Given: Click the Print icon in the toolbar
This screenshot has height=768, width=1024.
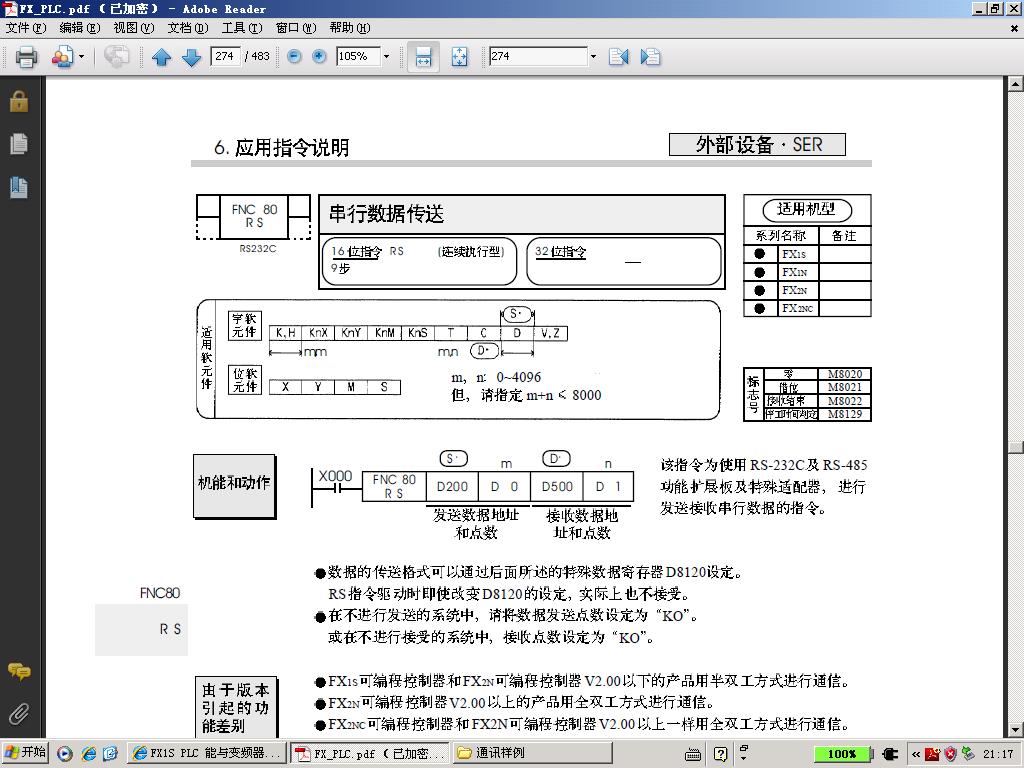Looking at the screenshot, I should point(27,57).
